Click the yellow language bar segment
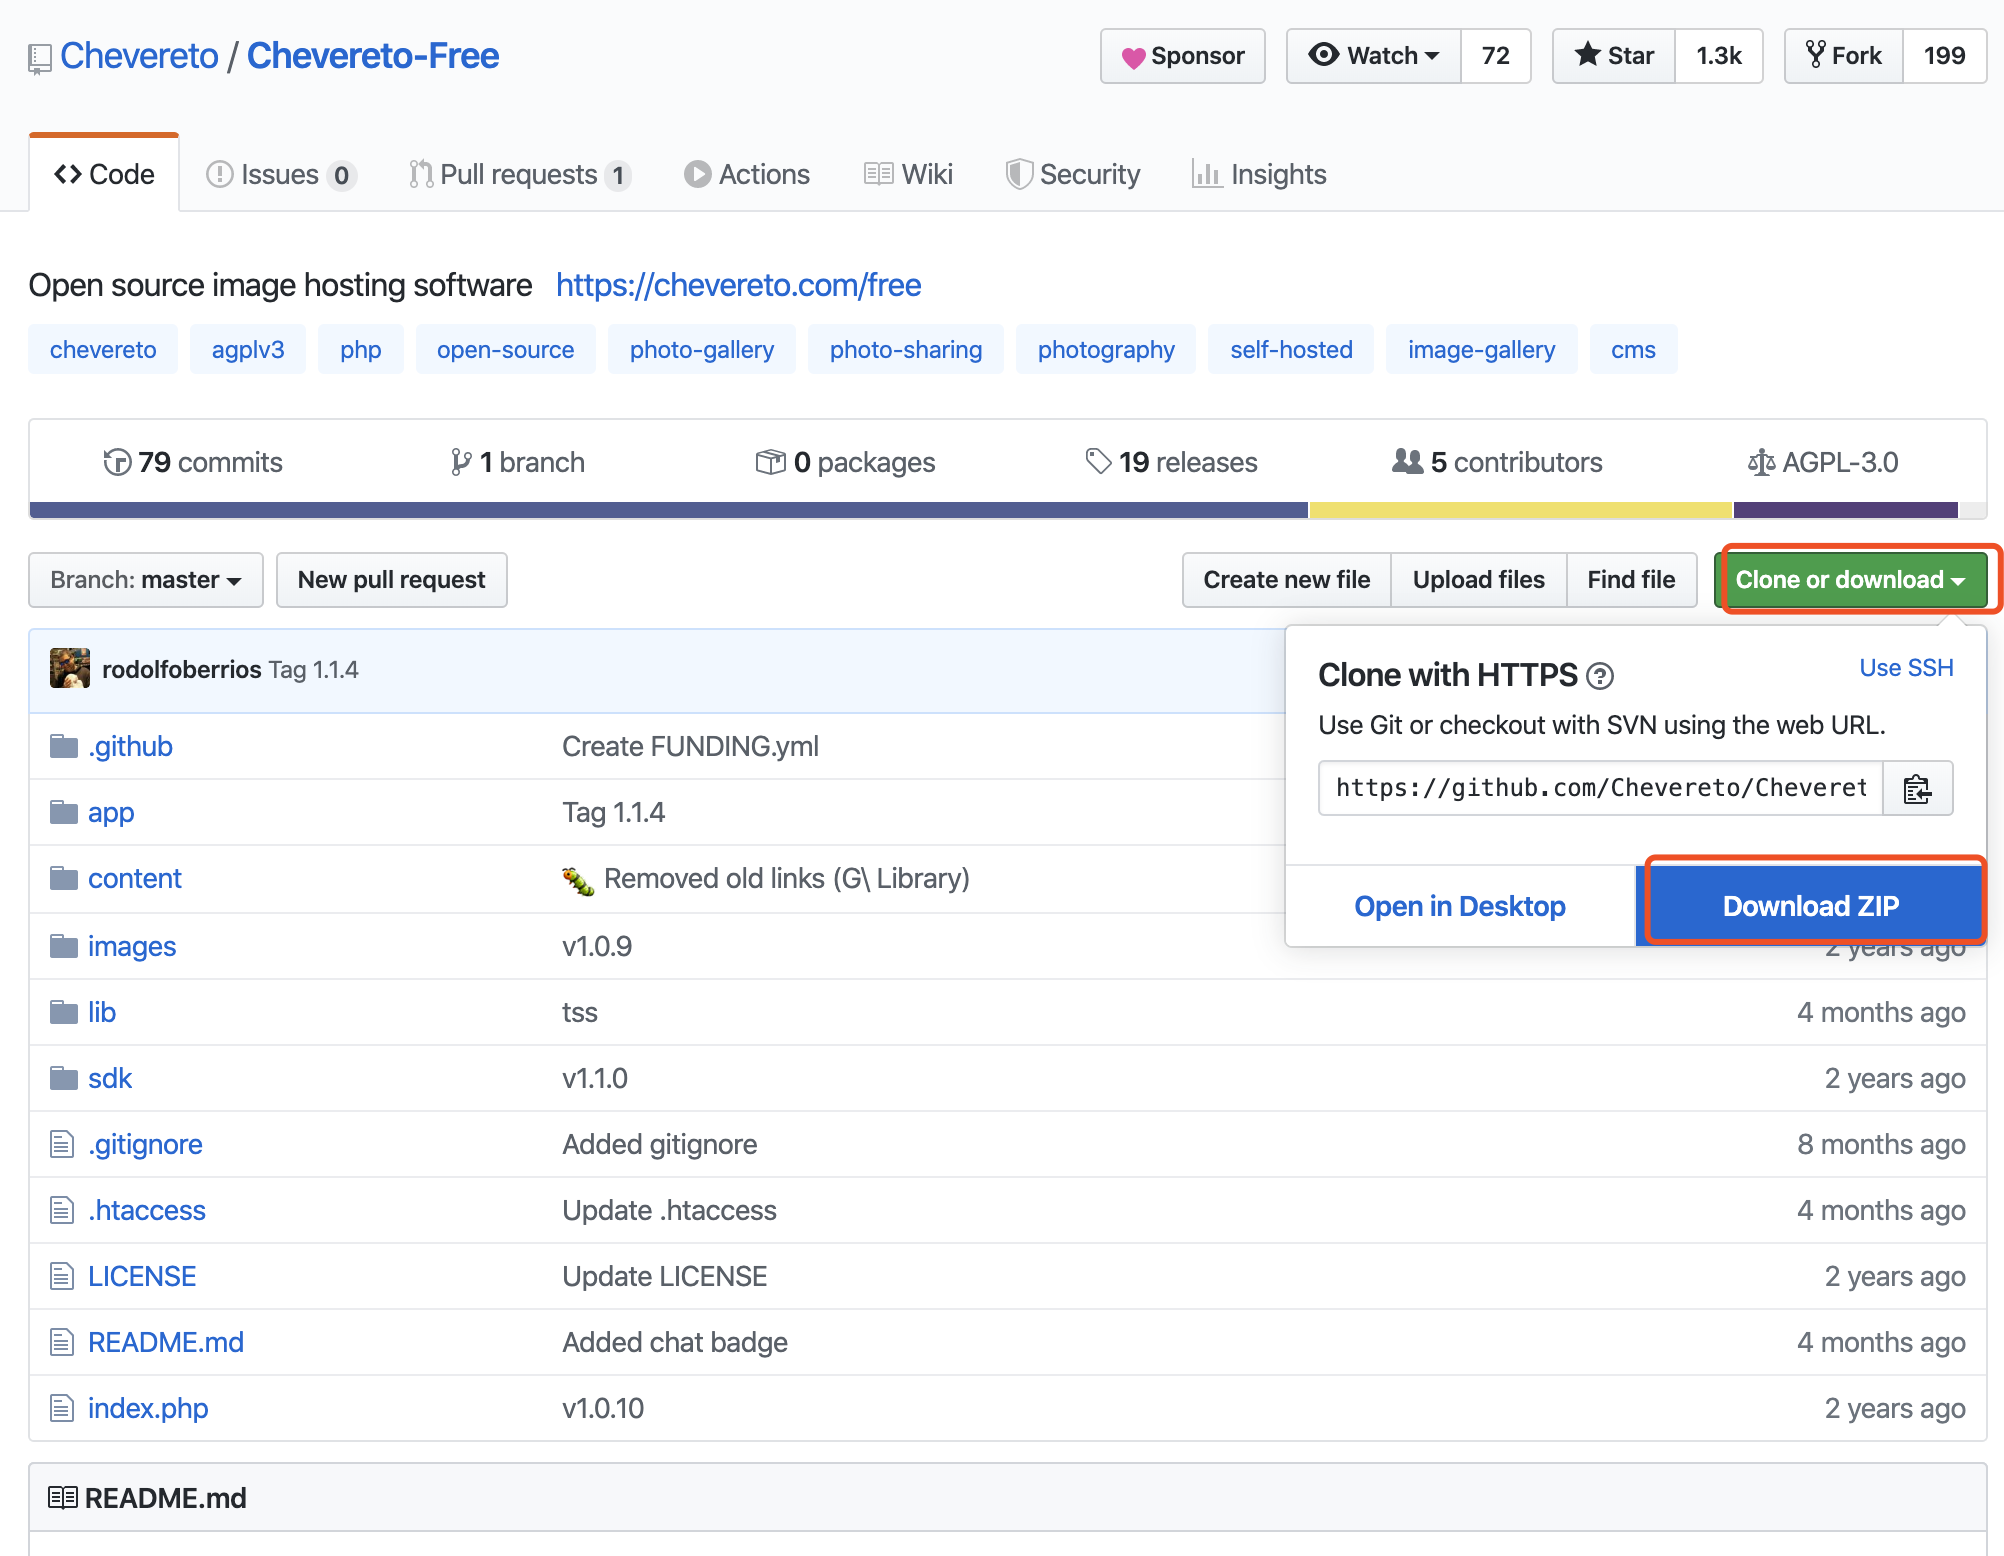Image resolution: width=2004 pixels, height=1556 pixels. (1520, 510)
